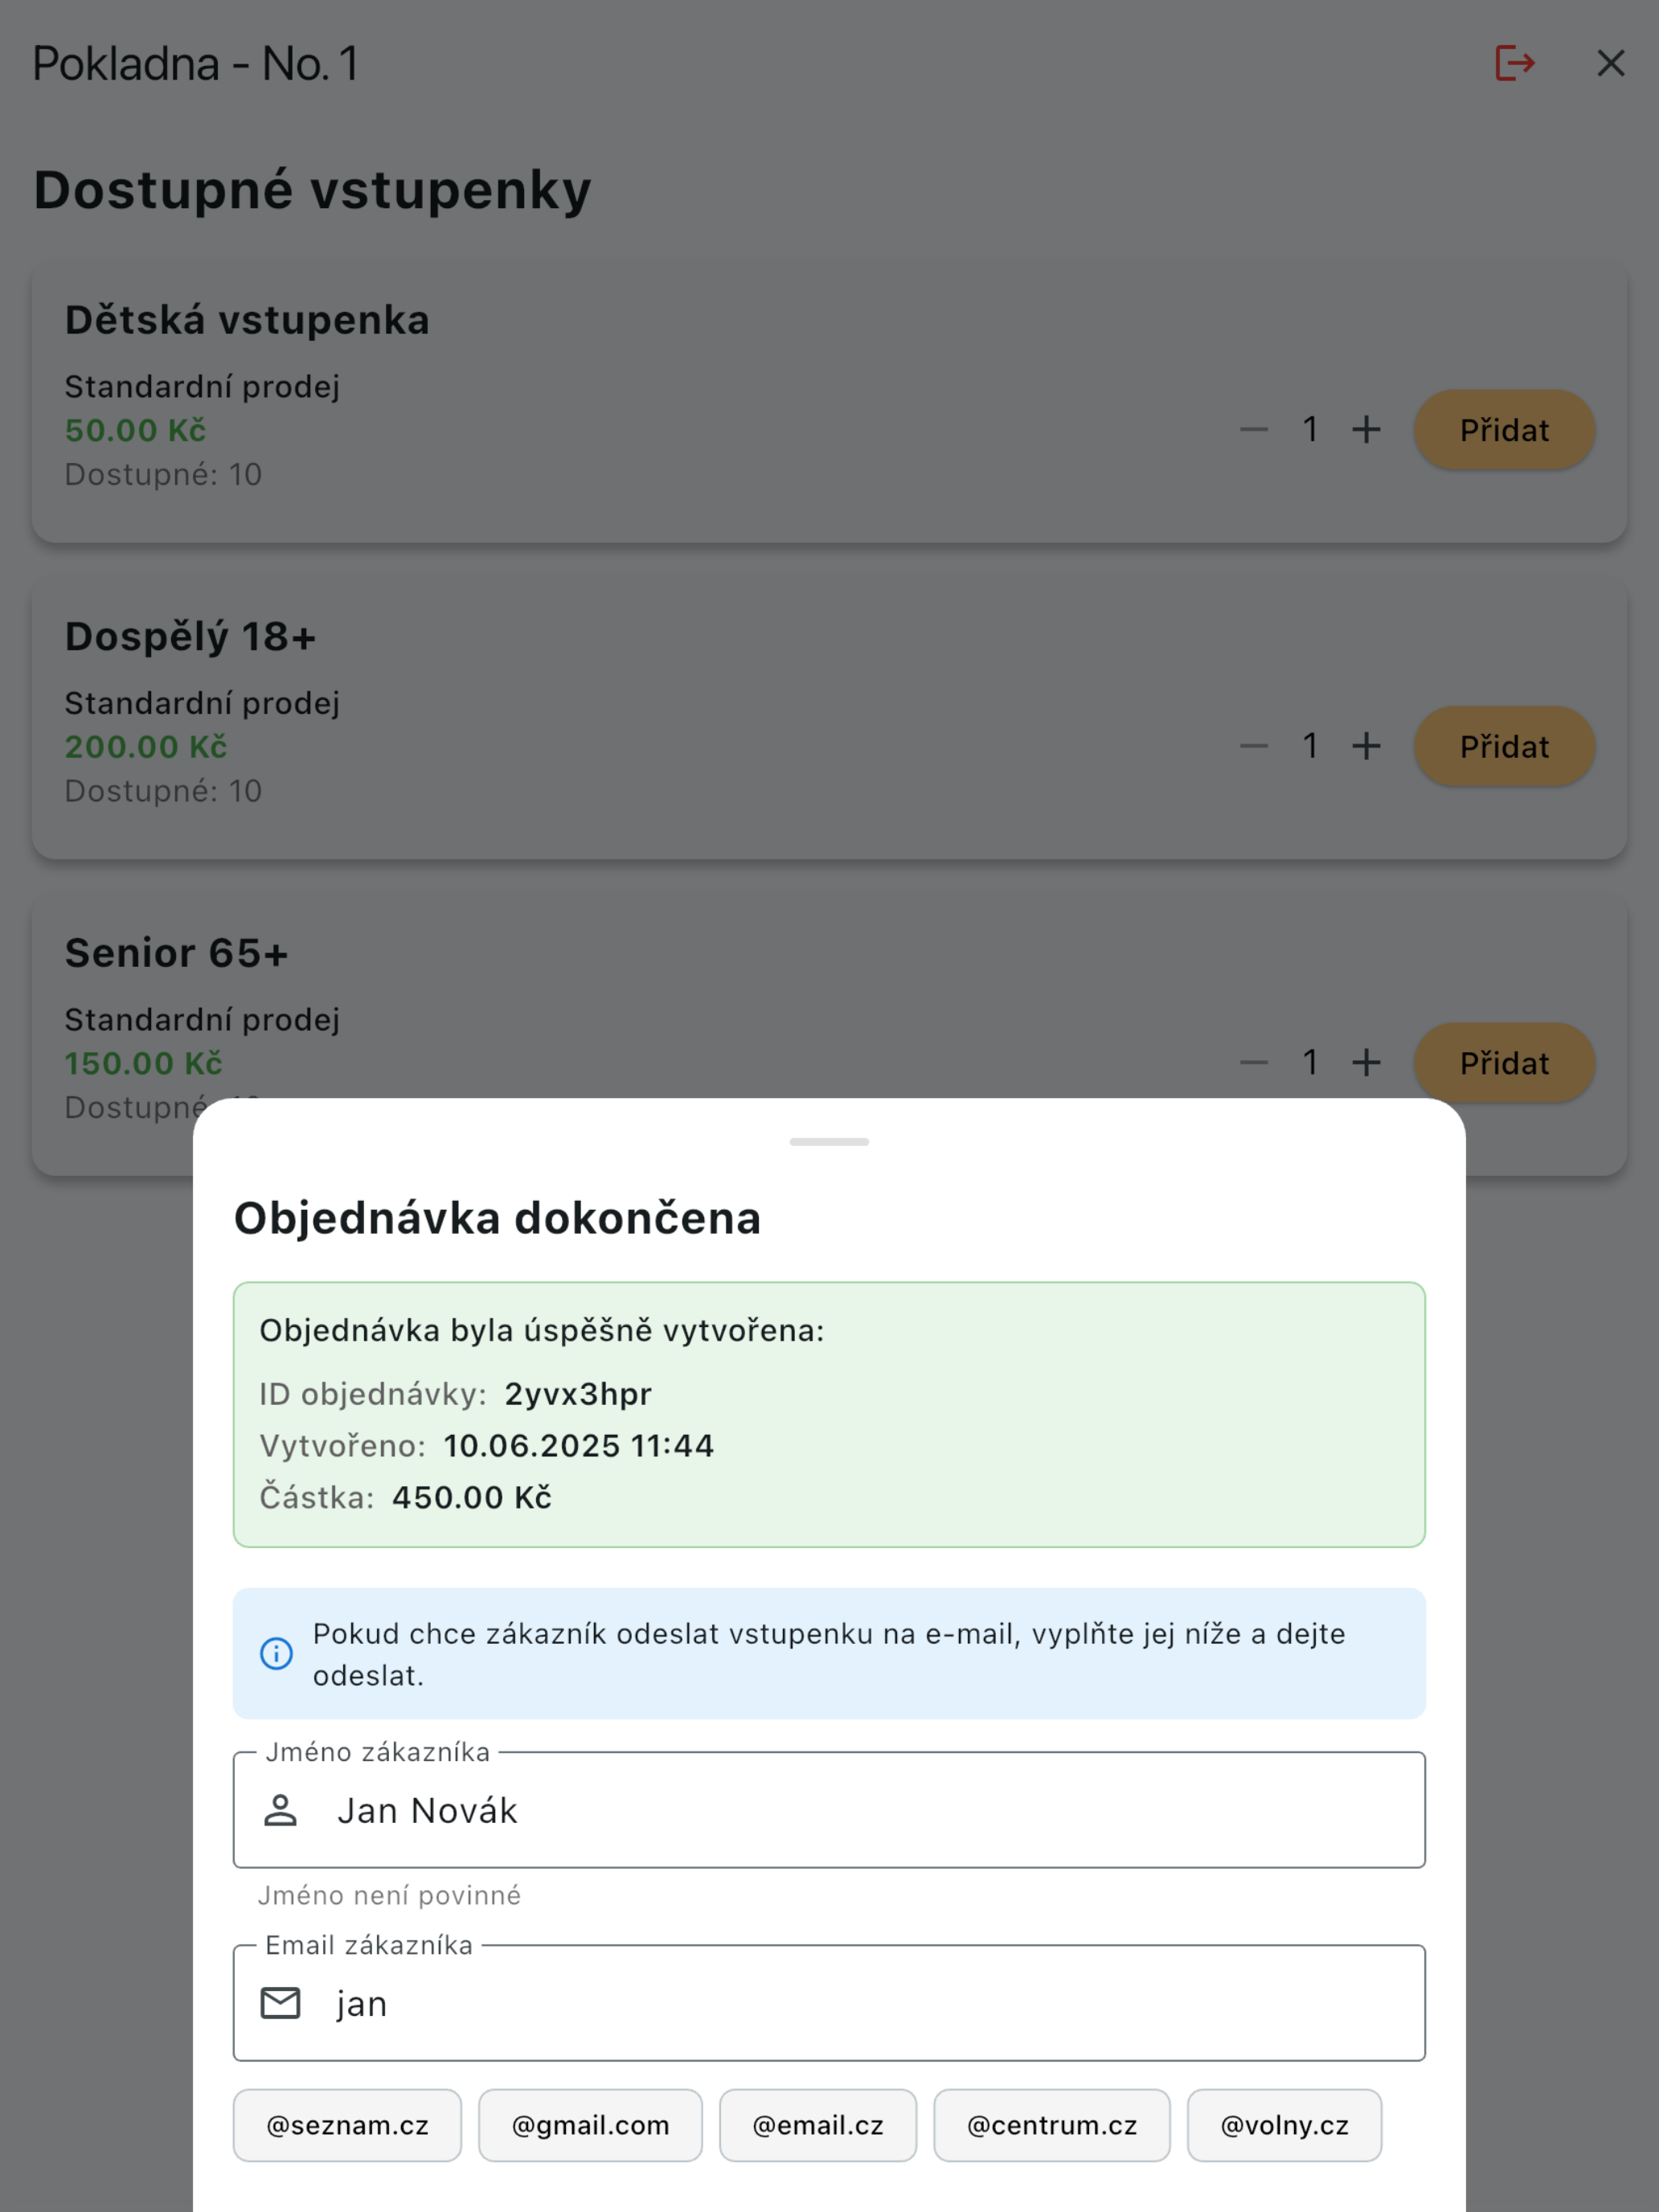
Task: Increase Dětská vstupenka quantity
Action: click(x=1366, y=430)
